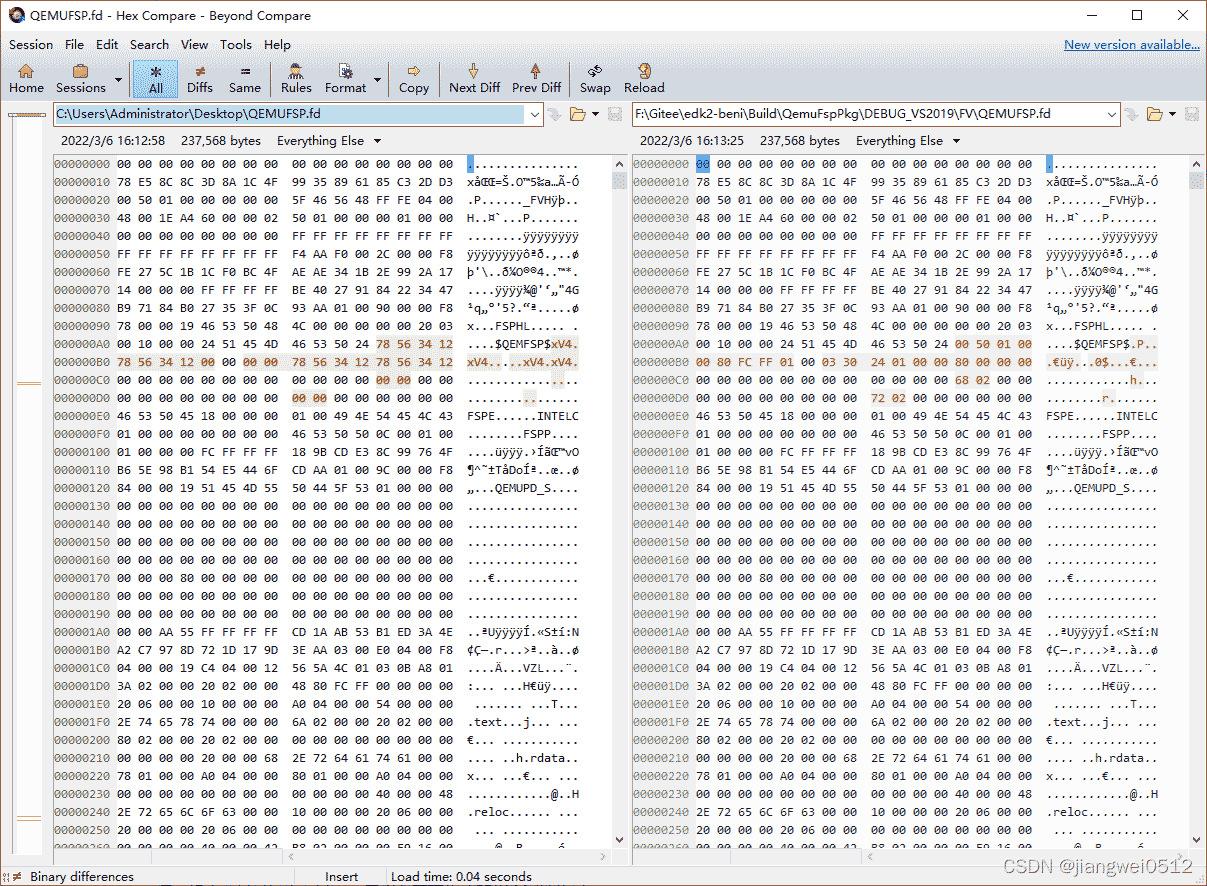Open the Home view in toolbar
This screenshot has height=886, width=1207.
pos(26,78)
